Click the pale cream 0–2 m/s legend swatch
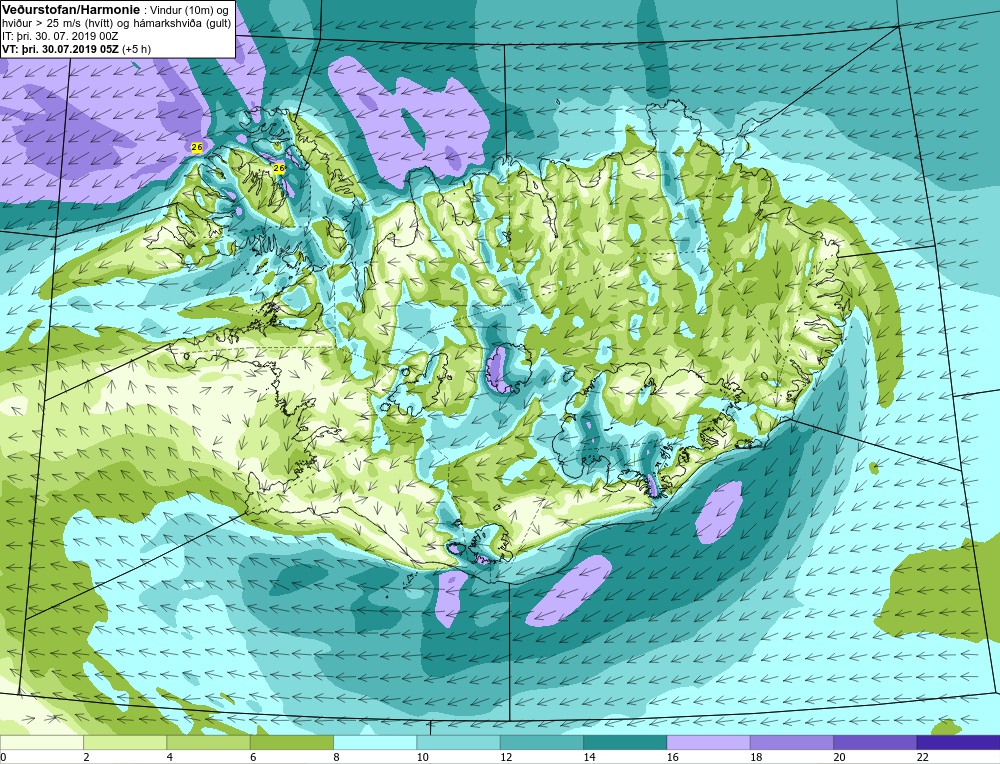Viewport: 1000px width, 764px height. (41, 742)
